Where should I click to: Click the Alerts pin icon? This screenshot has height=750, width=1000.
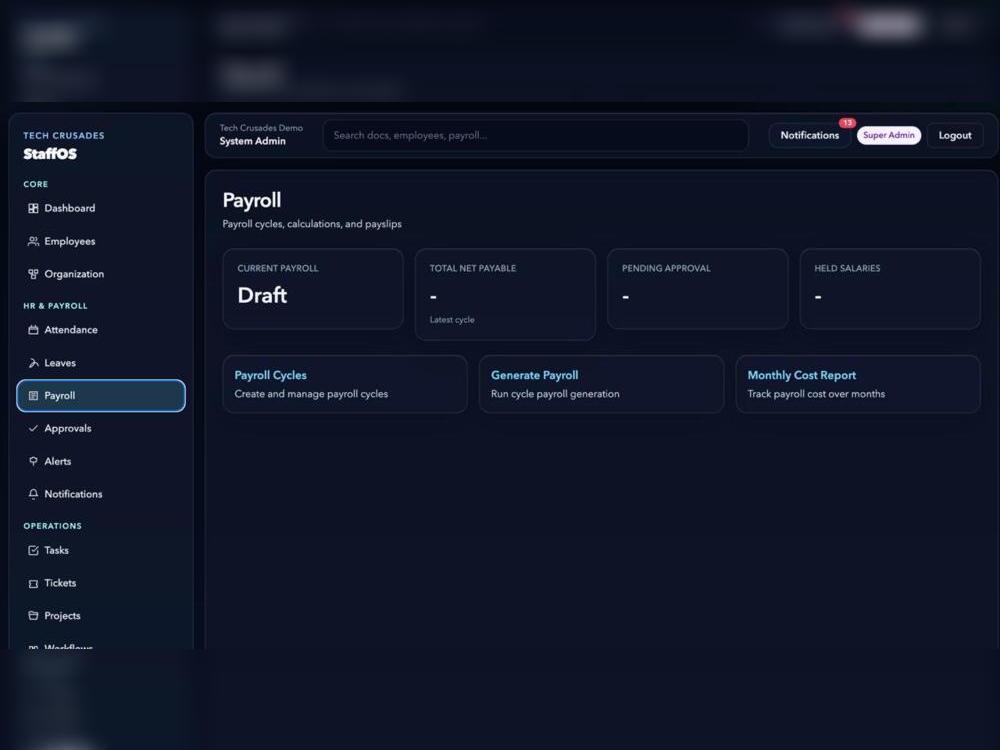point(33,461)
